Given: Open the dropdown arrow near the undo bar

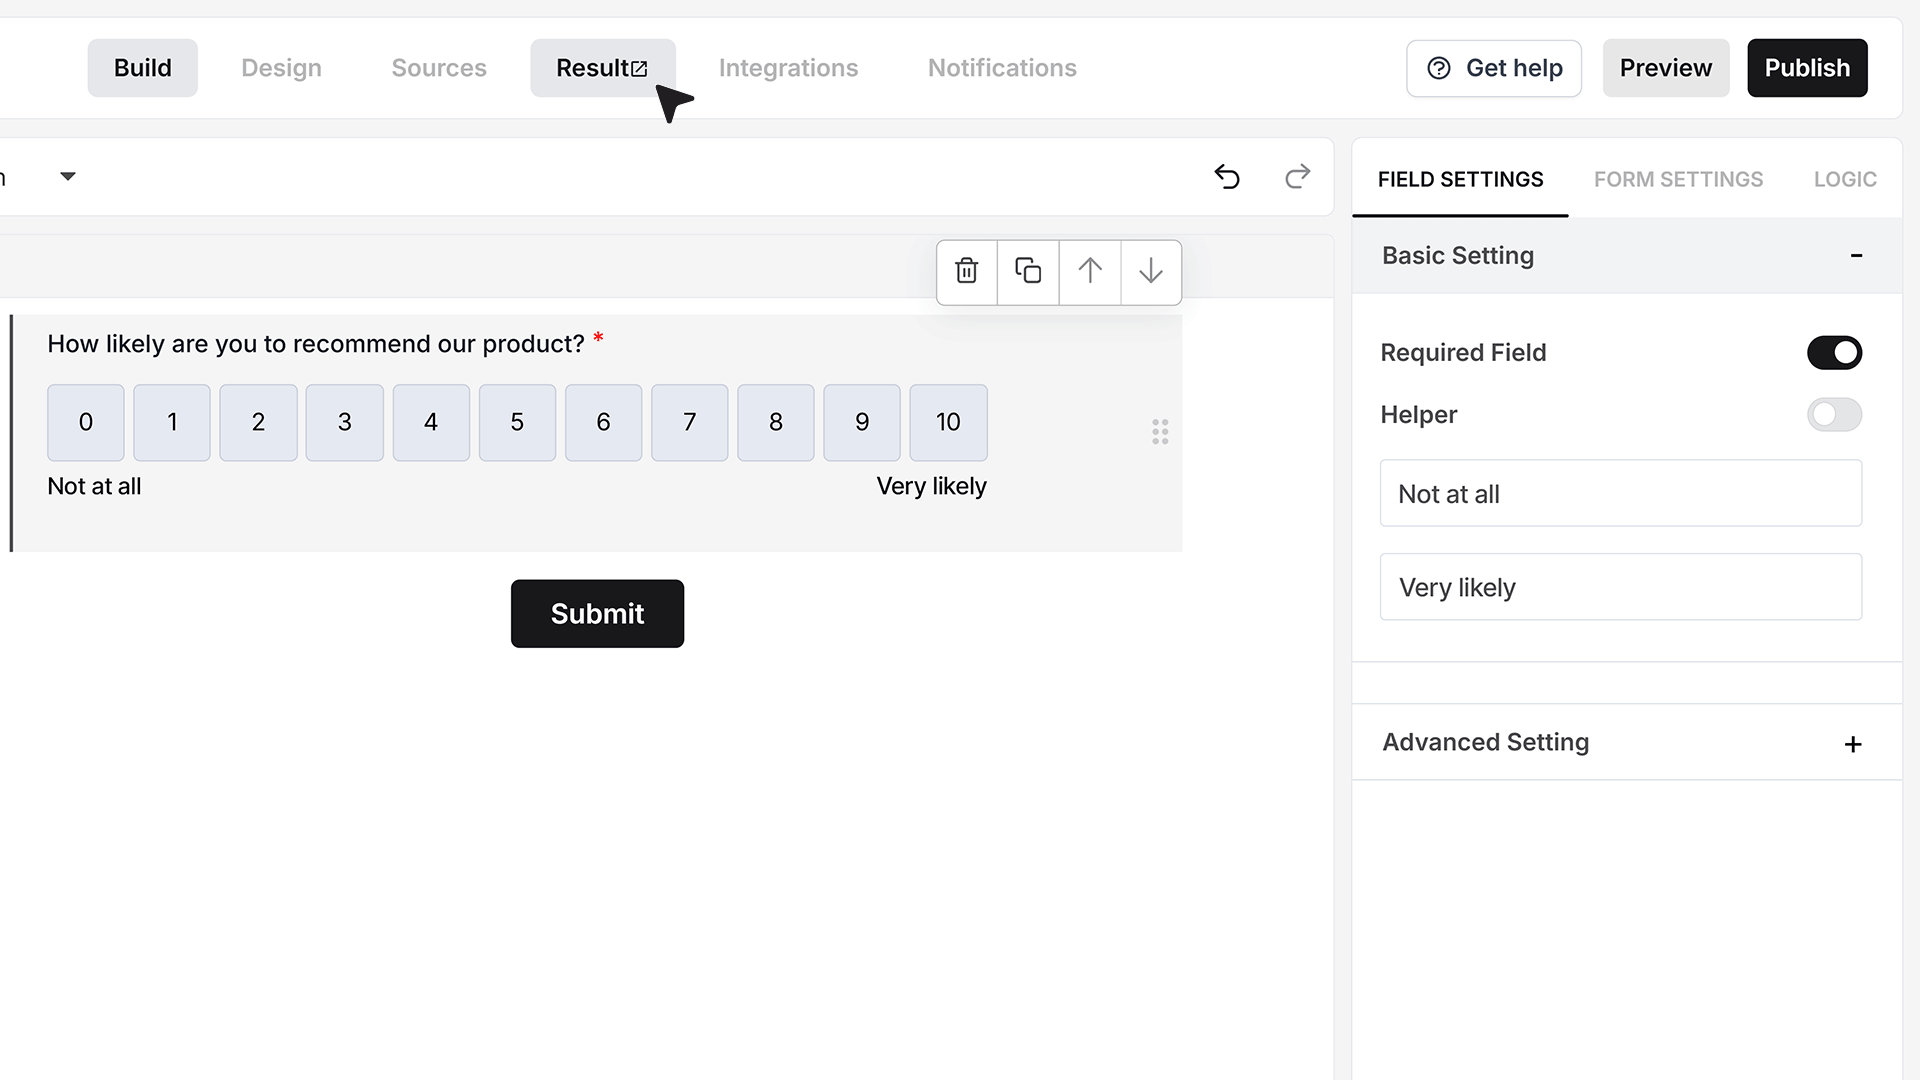Looking at the screenshot, I should tap(68, 177).
